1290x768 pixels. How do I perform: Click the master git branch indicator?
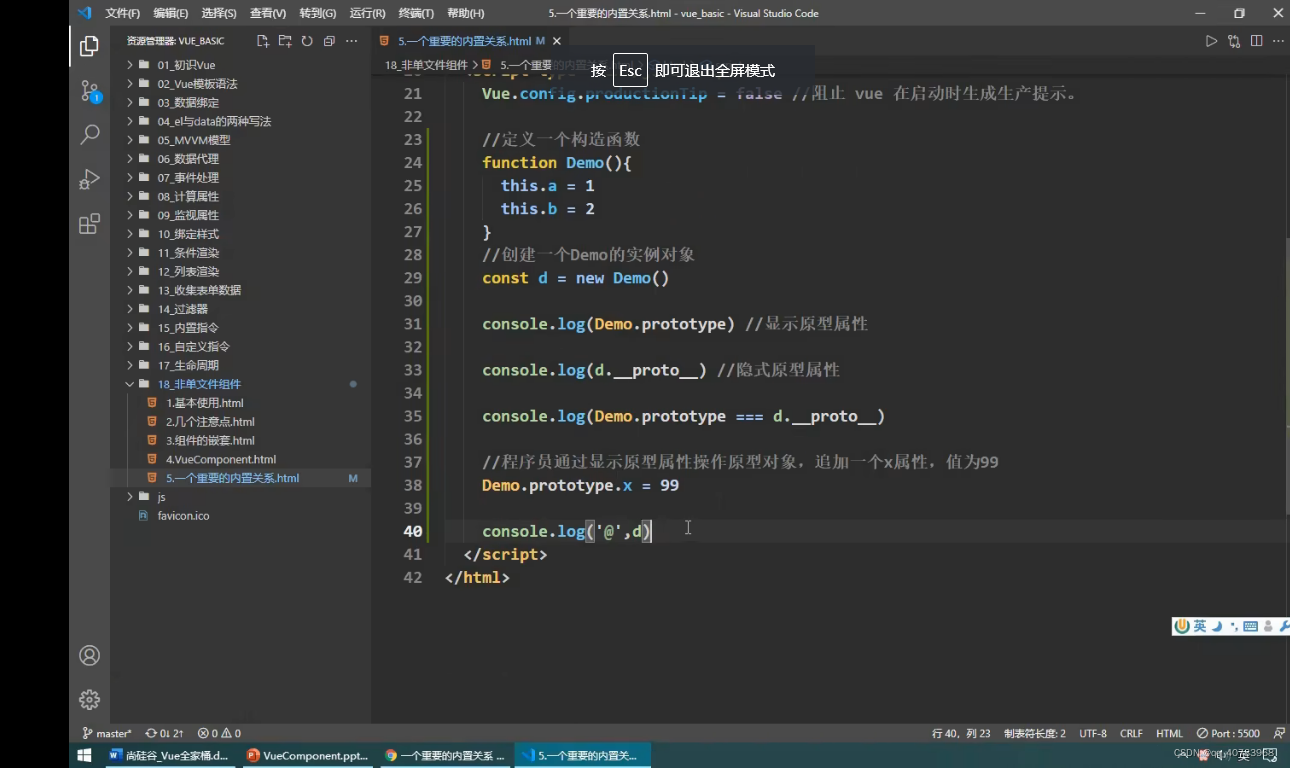tap(106, 733)
